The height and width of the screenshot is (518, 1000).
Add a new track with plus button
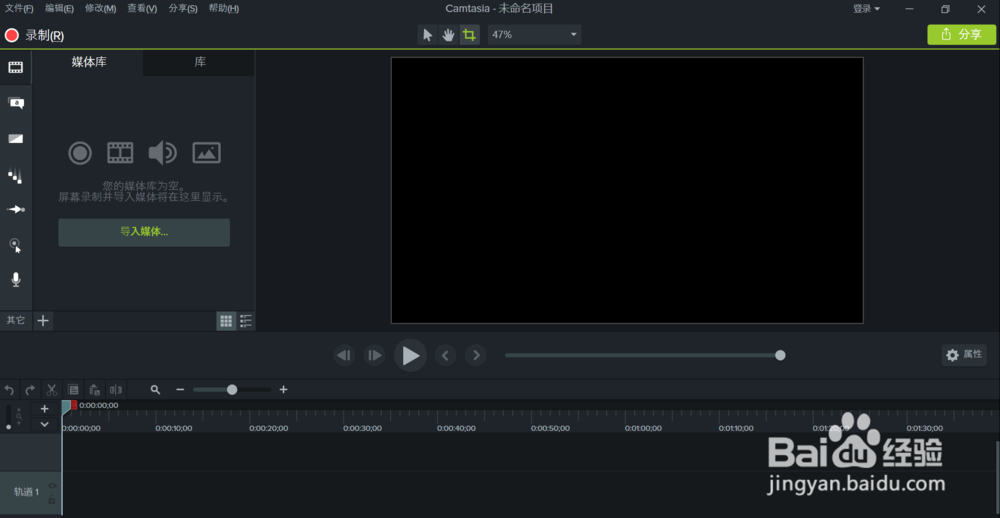(44, 409)
